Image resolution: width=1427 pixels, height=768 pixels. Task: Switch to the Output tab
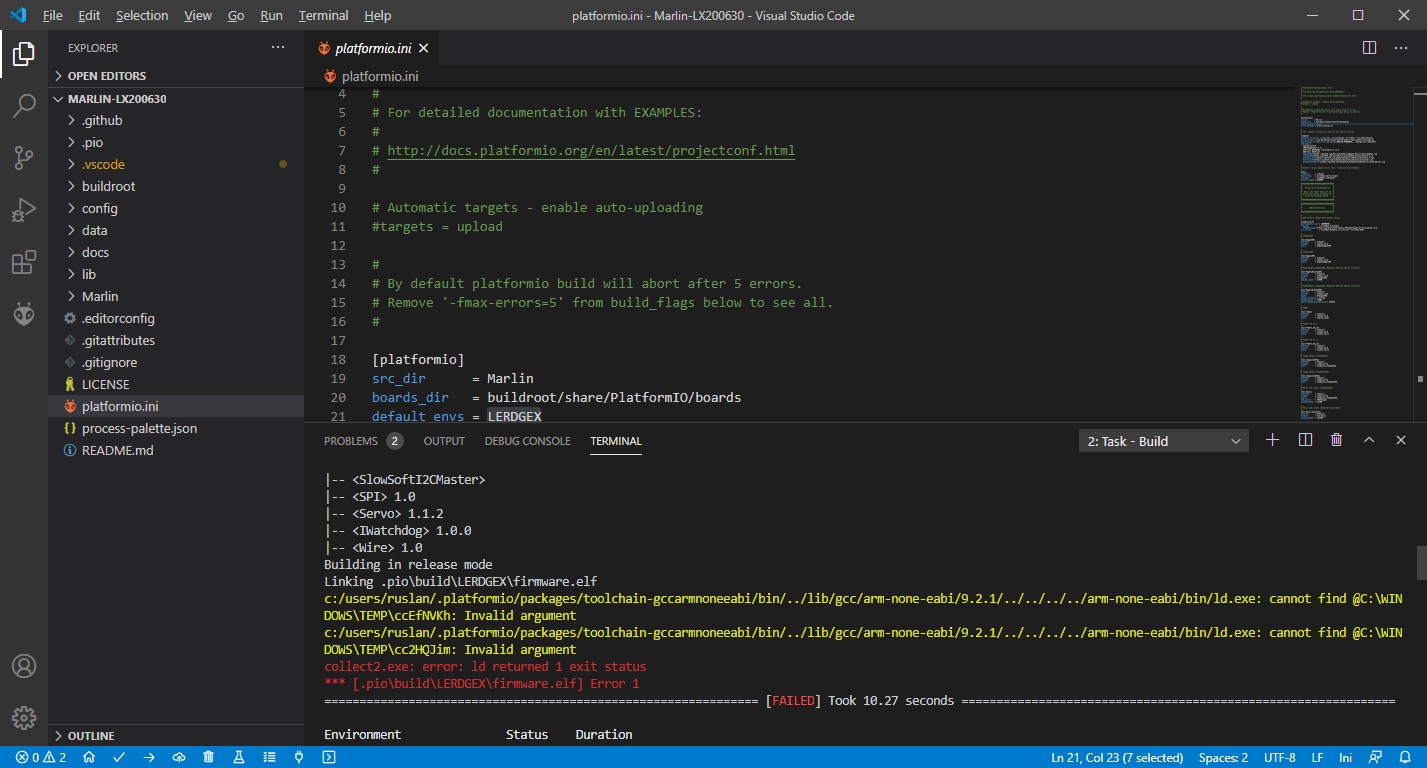coord(444,441)
